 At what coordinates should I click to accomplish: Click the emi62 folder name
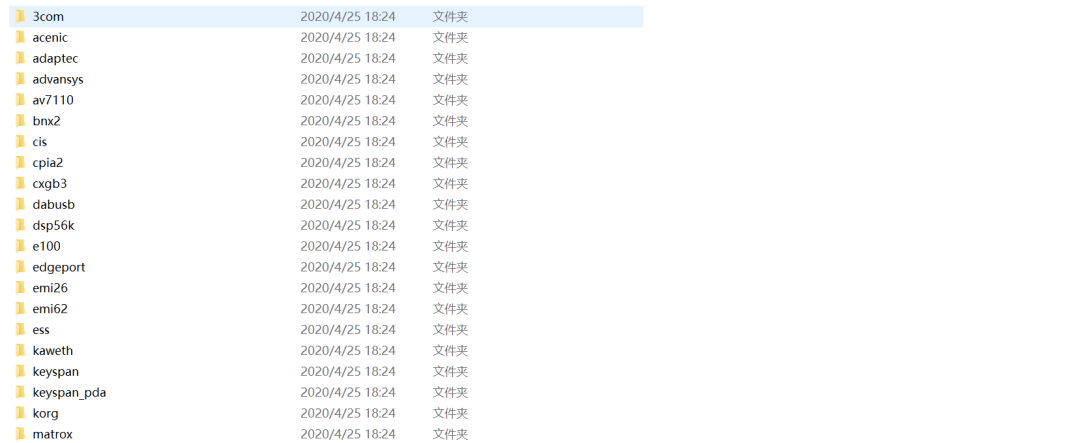[x=50, y=309]
